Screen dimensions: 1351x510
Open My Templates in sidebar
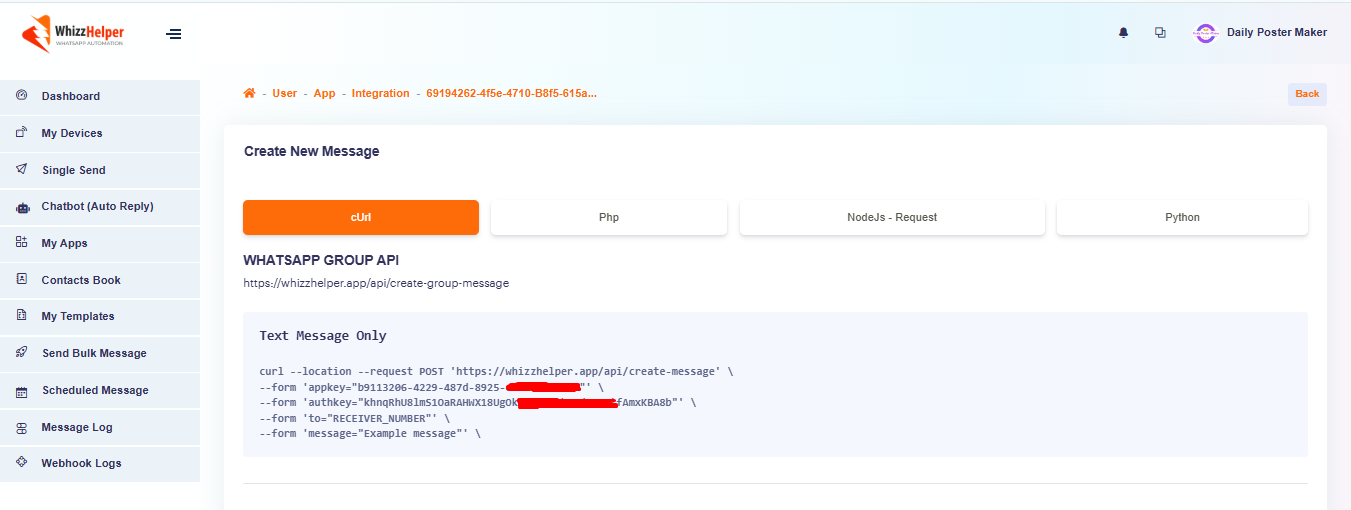[x=100, y=317]
